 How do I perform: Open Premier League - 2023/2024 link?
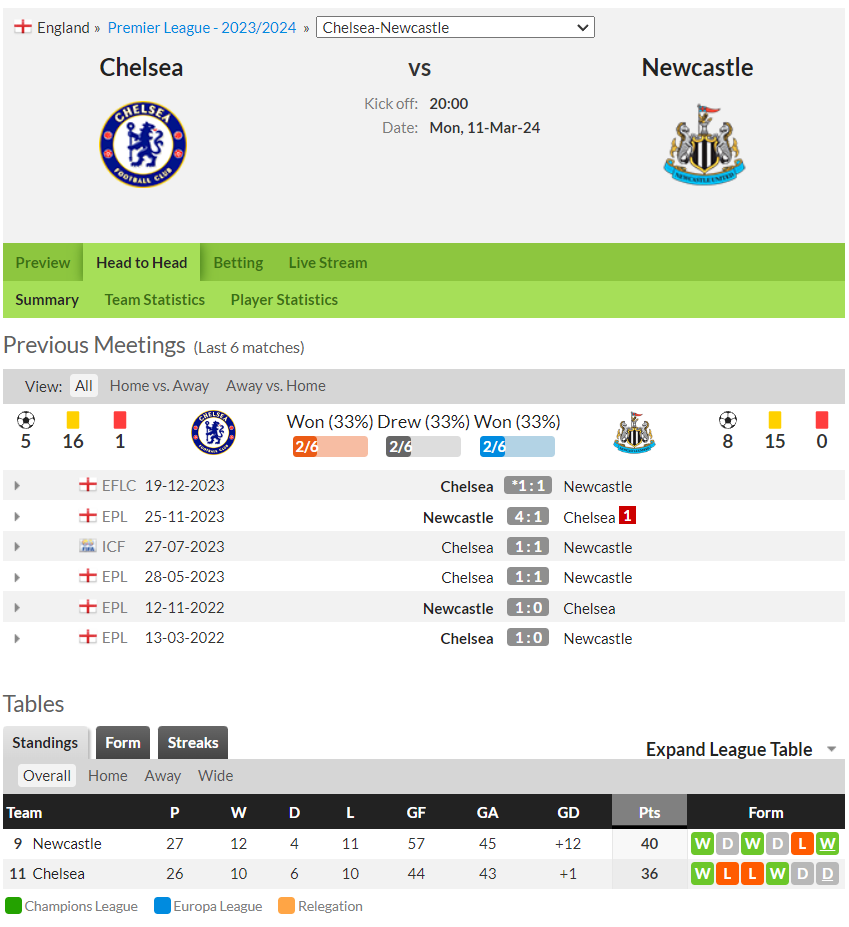tap(202, 28)
